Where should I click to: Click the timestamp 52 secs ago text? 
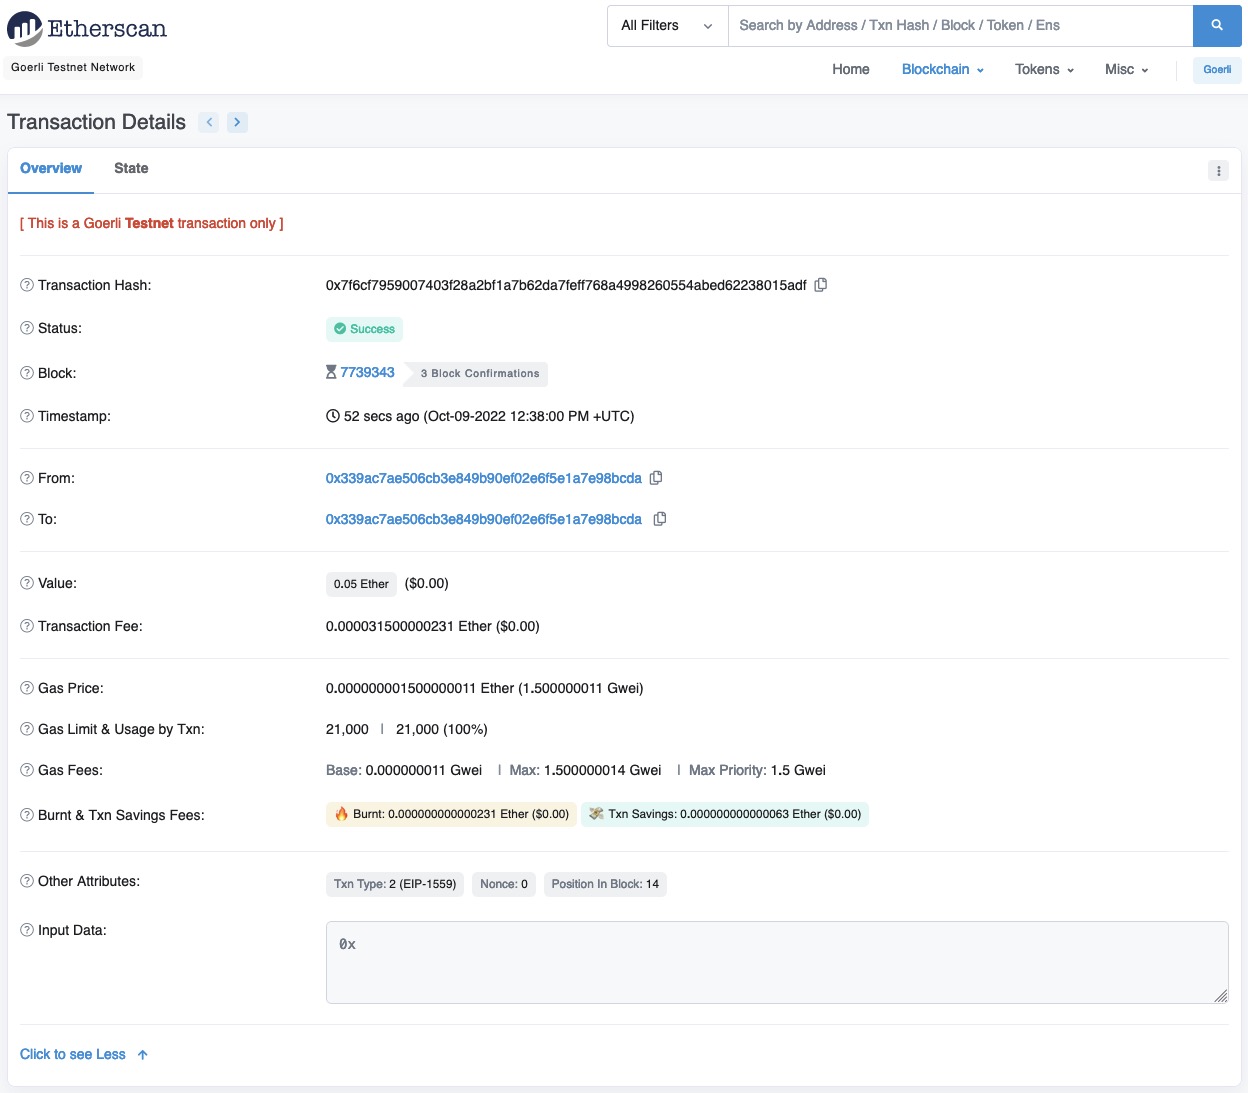coord(489,416)
